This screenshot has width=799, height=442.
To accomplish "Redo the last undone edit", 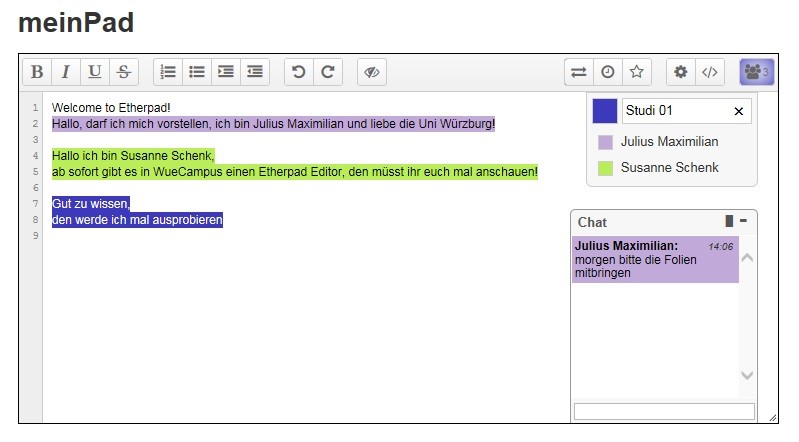I will click(327, 72).
